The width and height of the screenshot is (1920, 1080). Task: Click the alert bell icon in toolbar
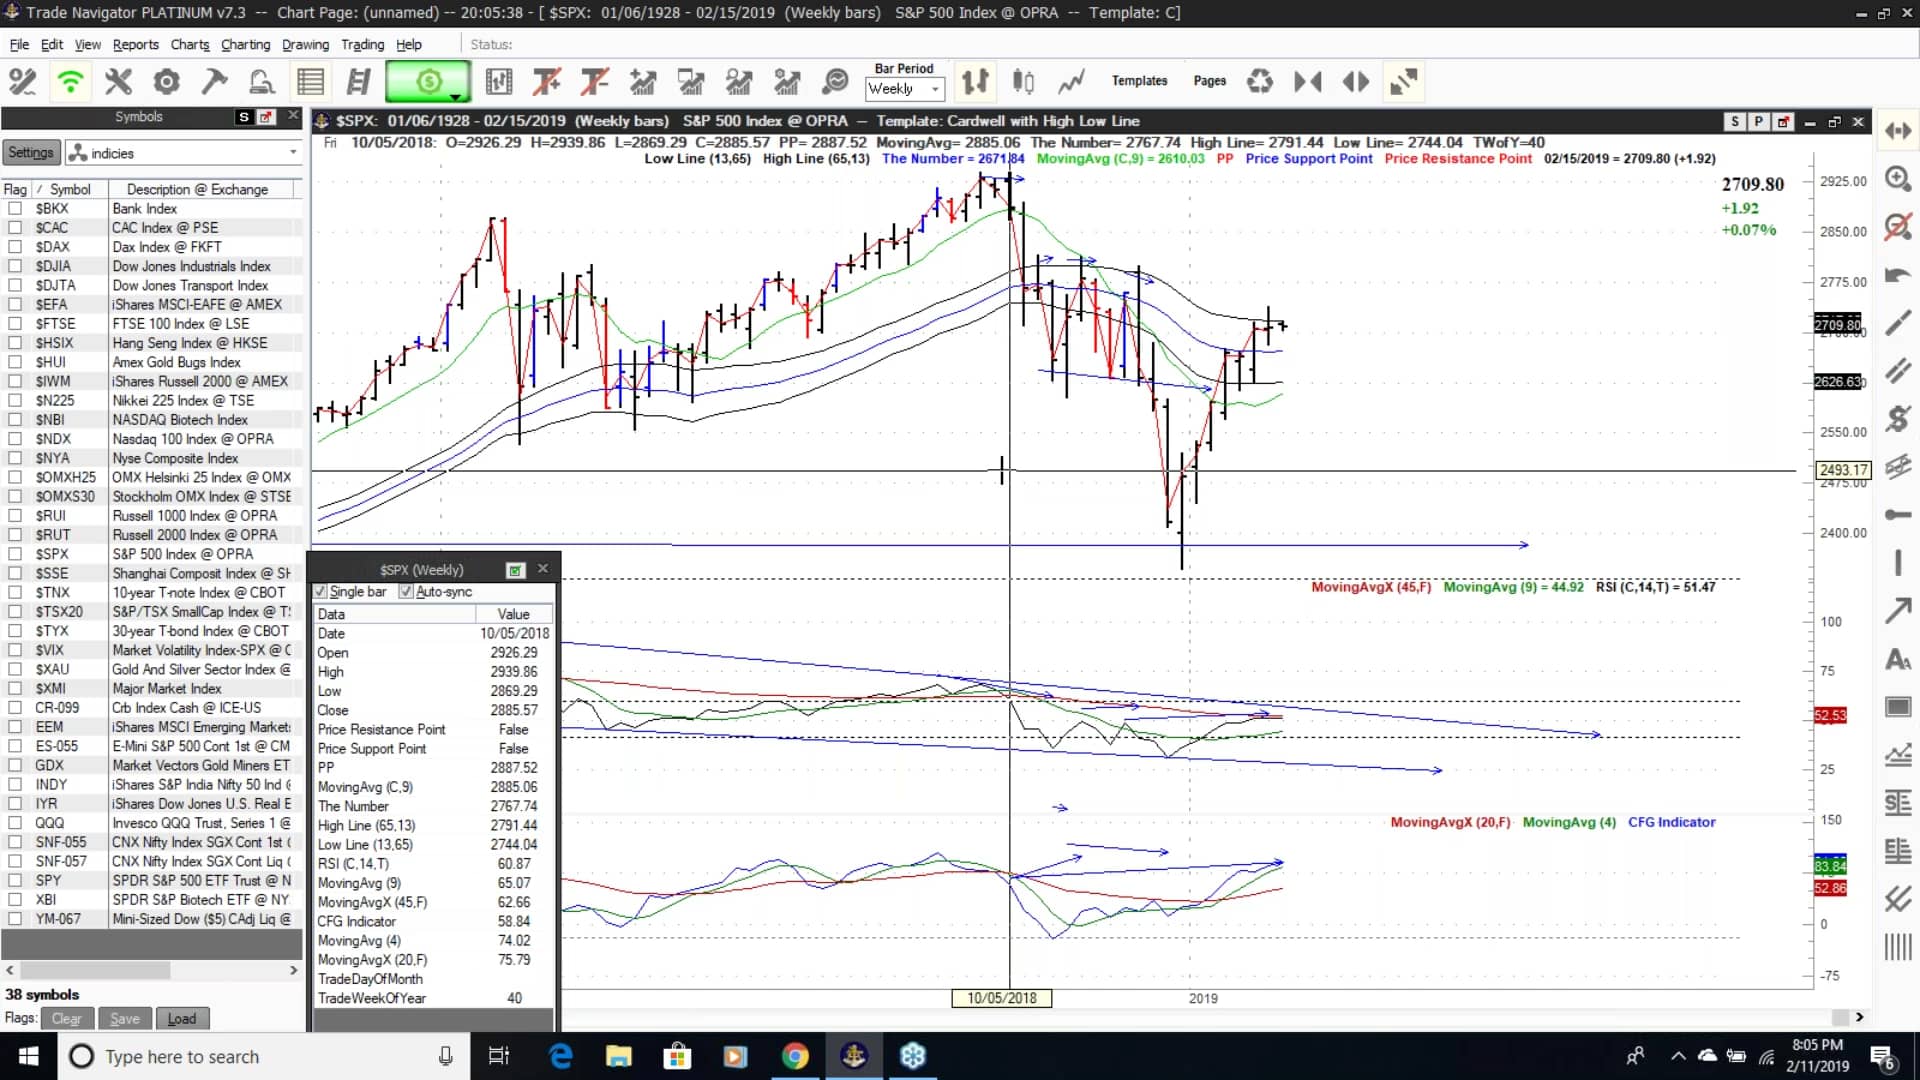pos(262,81)
